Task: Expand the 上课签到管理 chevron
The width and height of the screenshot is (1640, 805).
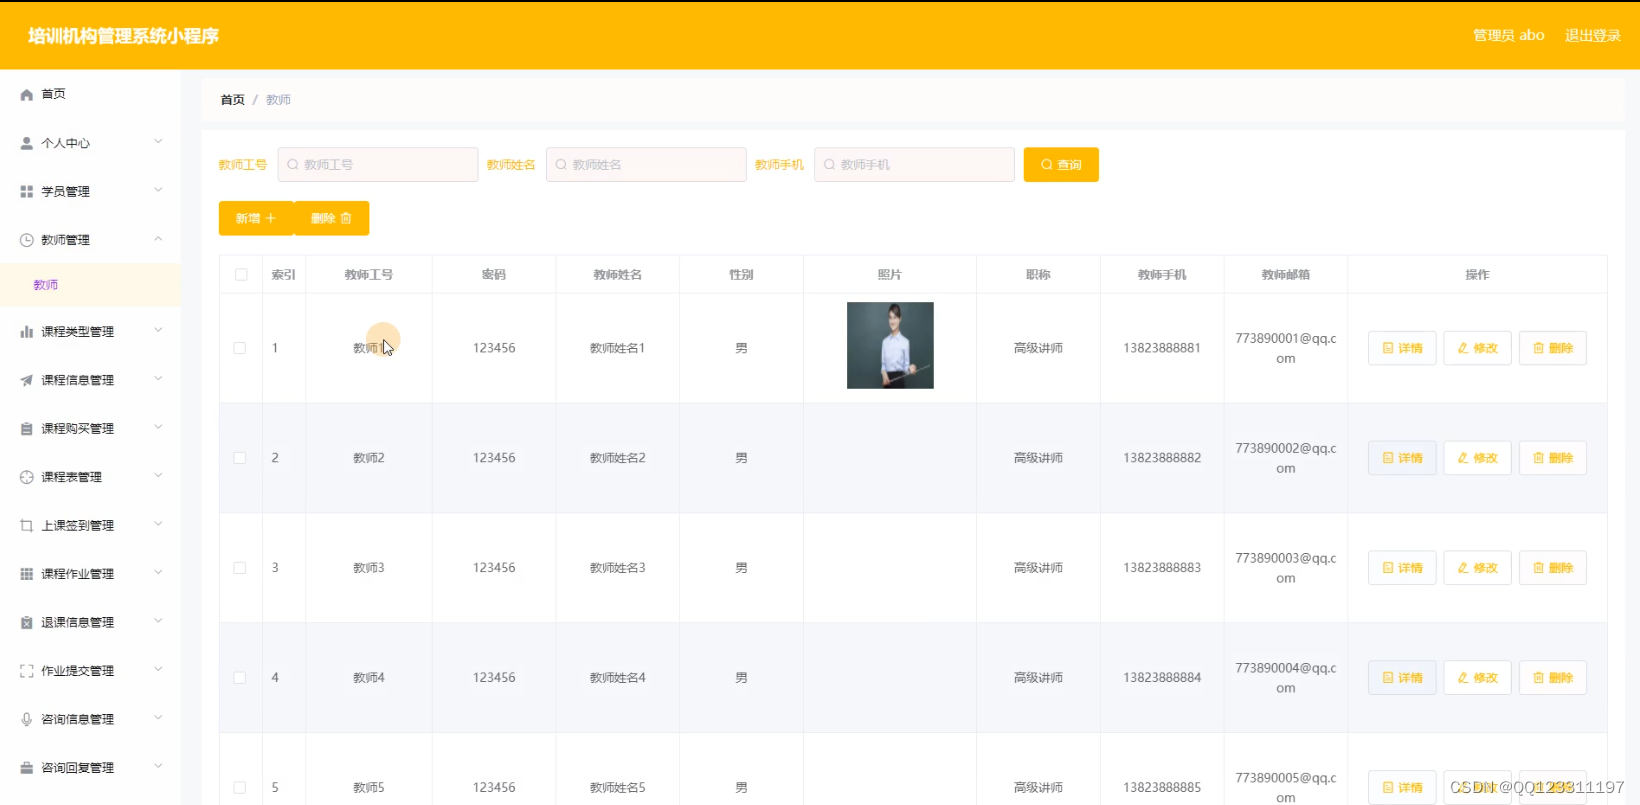Action: pyautogui.click(x=158, y=524)
